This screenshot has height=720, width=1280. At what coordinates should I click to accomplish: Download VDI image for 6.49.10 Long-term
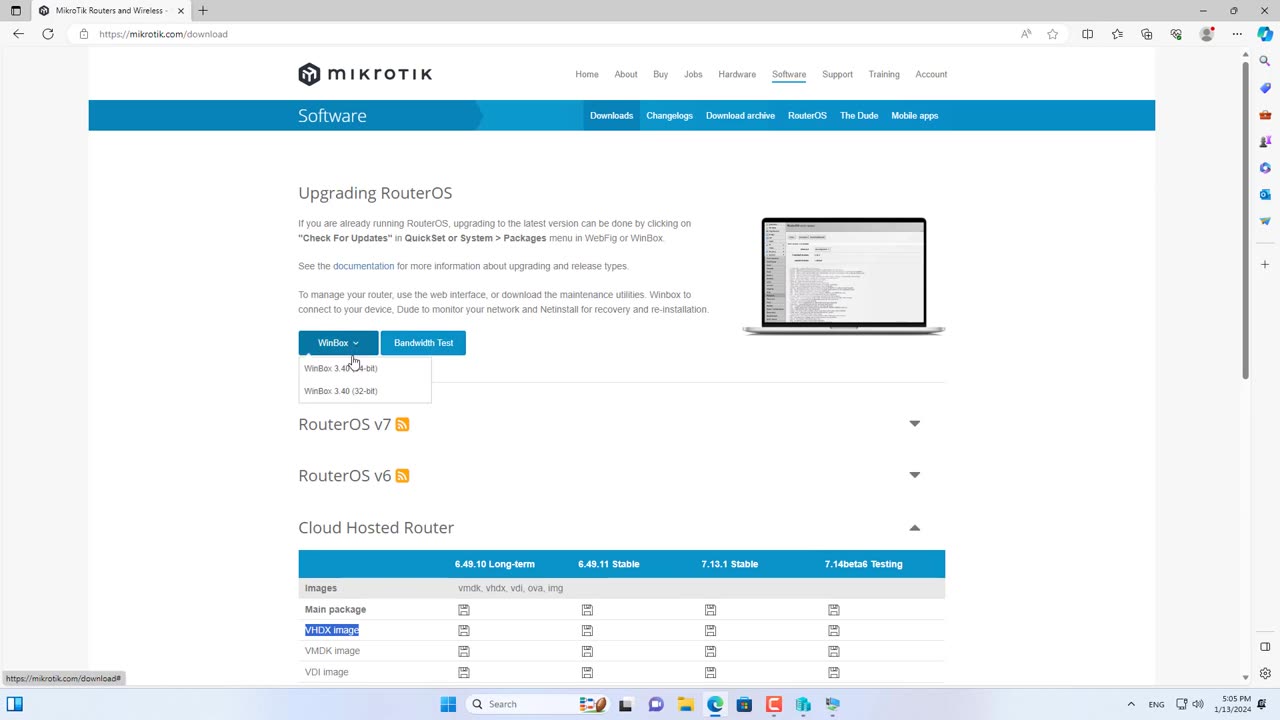(x=463, y=672)
